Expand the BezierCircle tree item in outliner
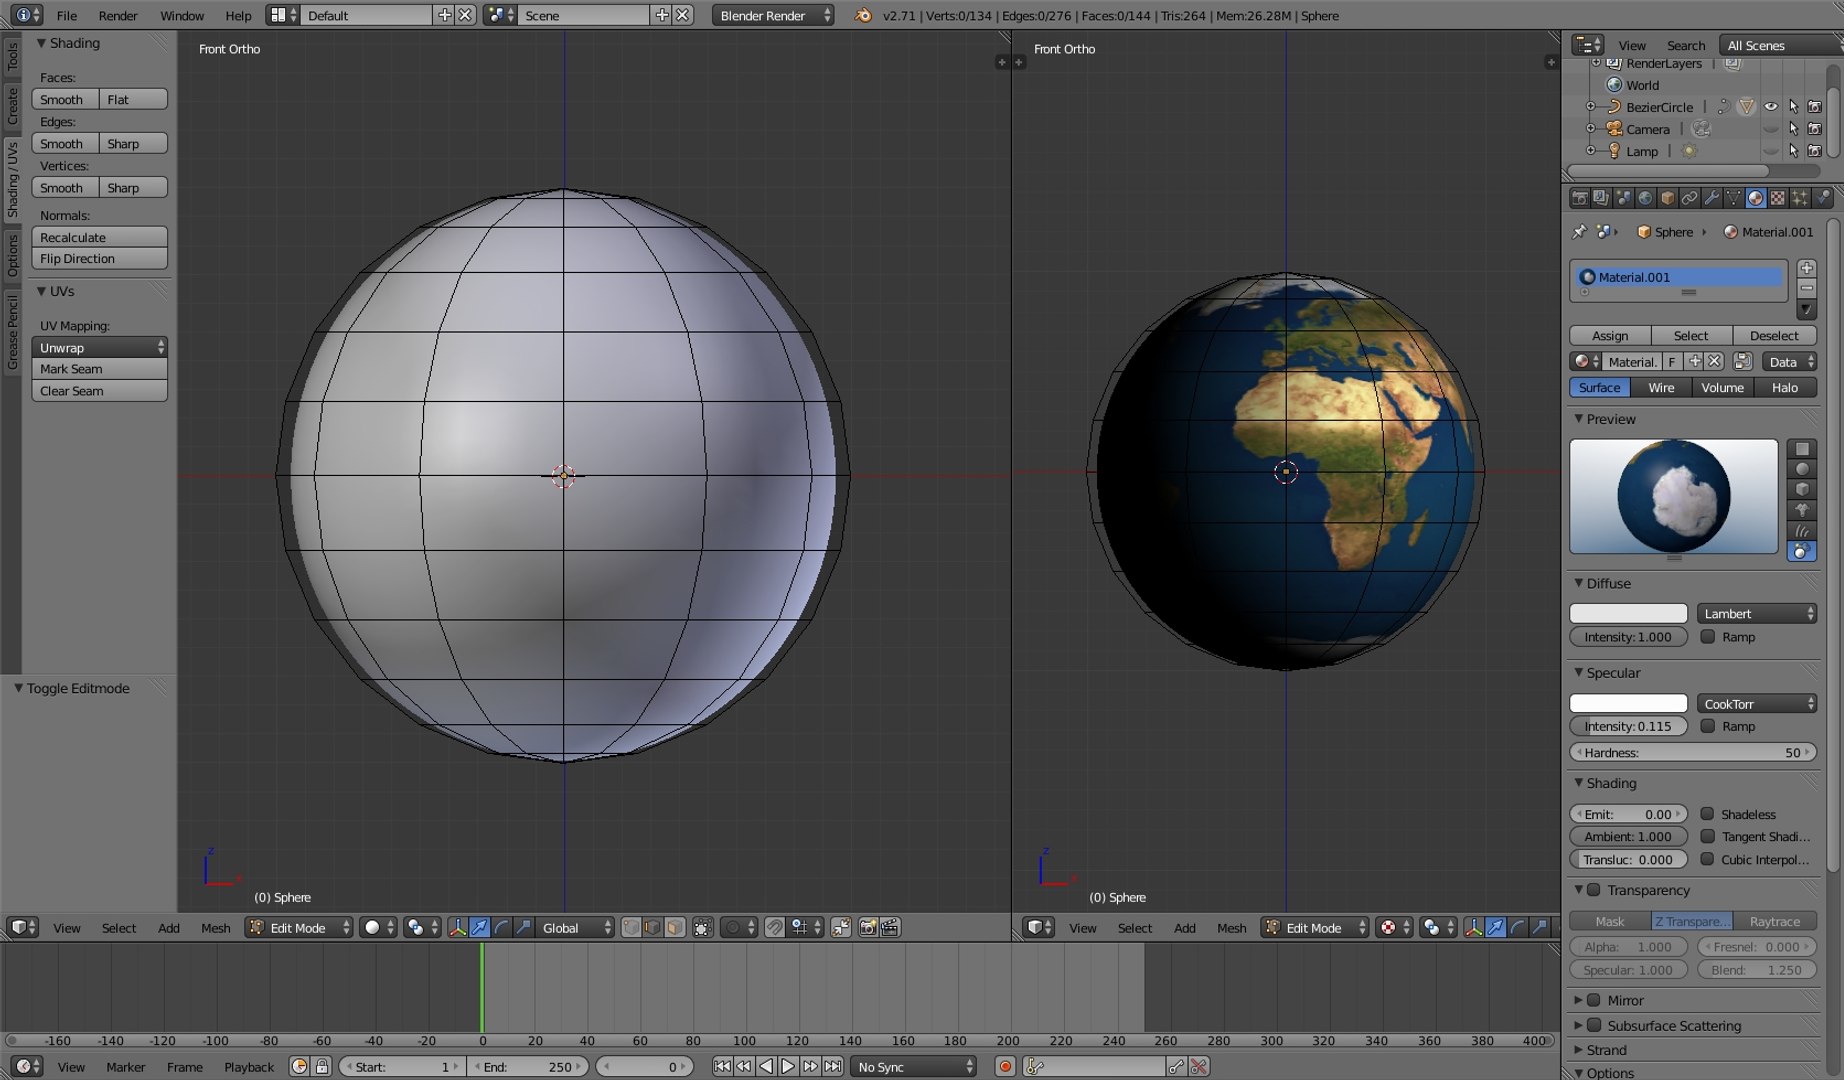 pos(1590,107)
